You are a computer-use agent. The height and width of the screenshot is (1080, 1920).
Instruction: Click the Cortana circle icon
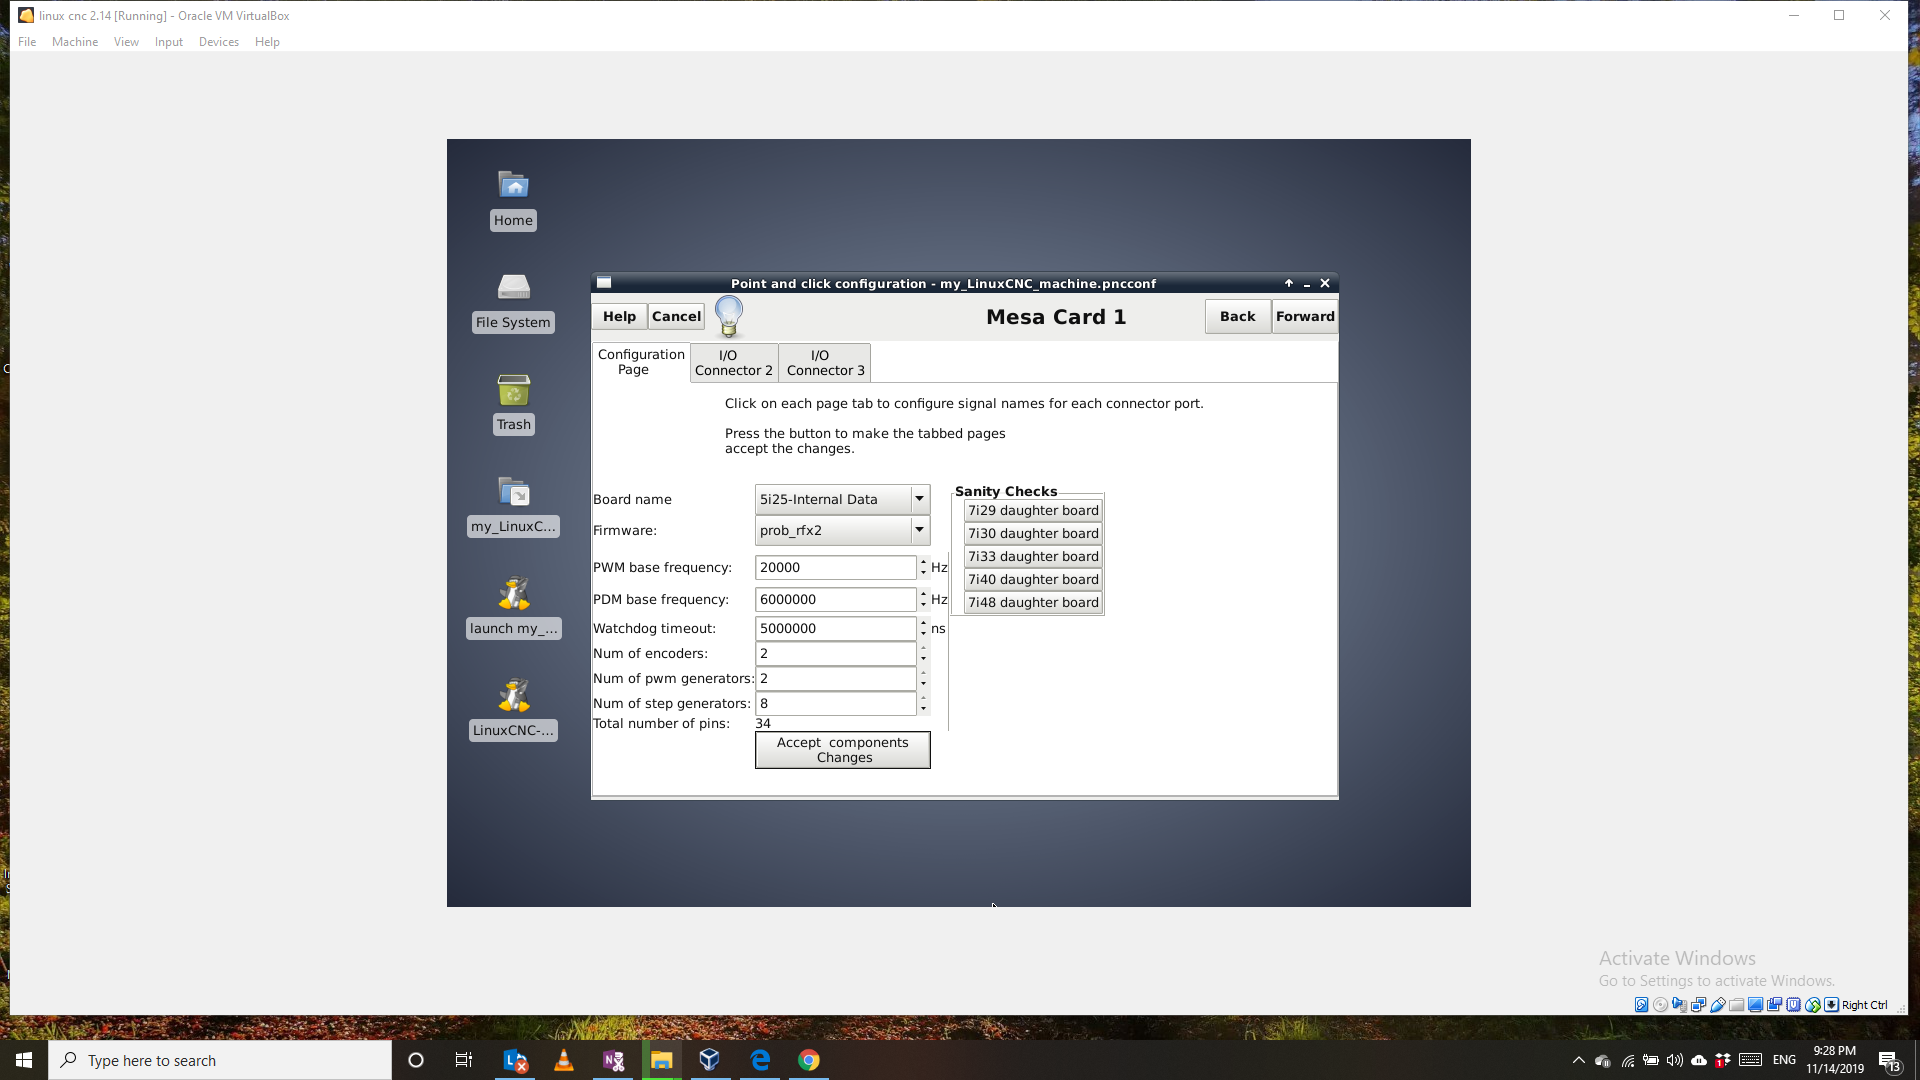(x=416, y=1060)
